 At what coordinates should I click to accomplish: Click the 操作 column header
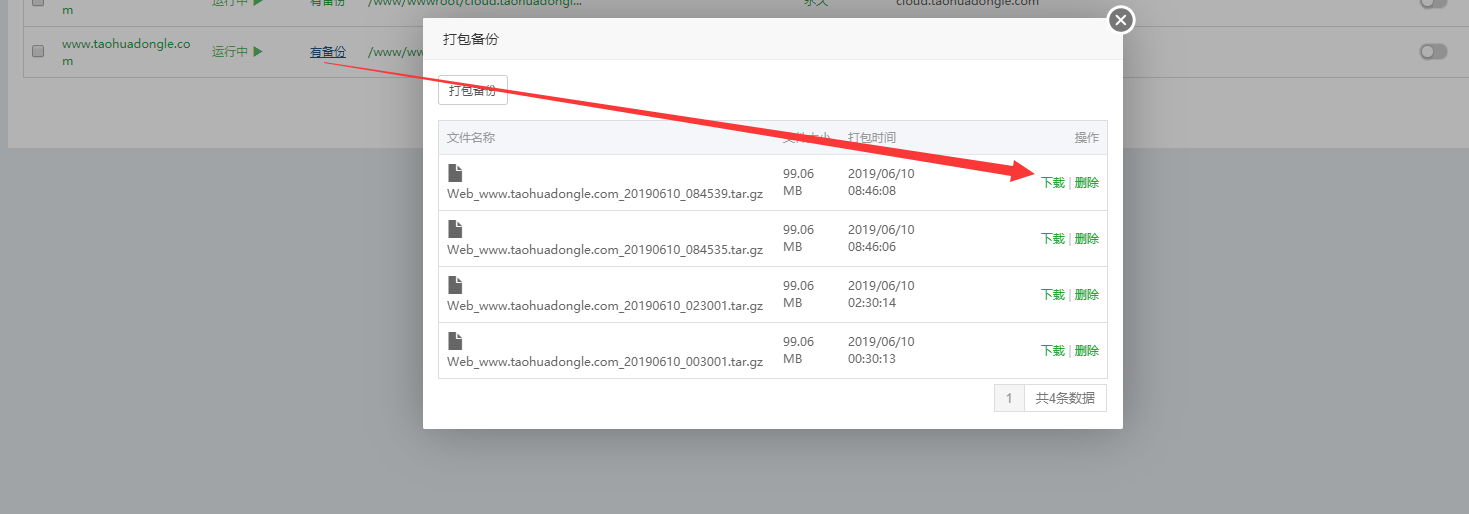pyautogui.click(x=1087, y=138)
